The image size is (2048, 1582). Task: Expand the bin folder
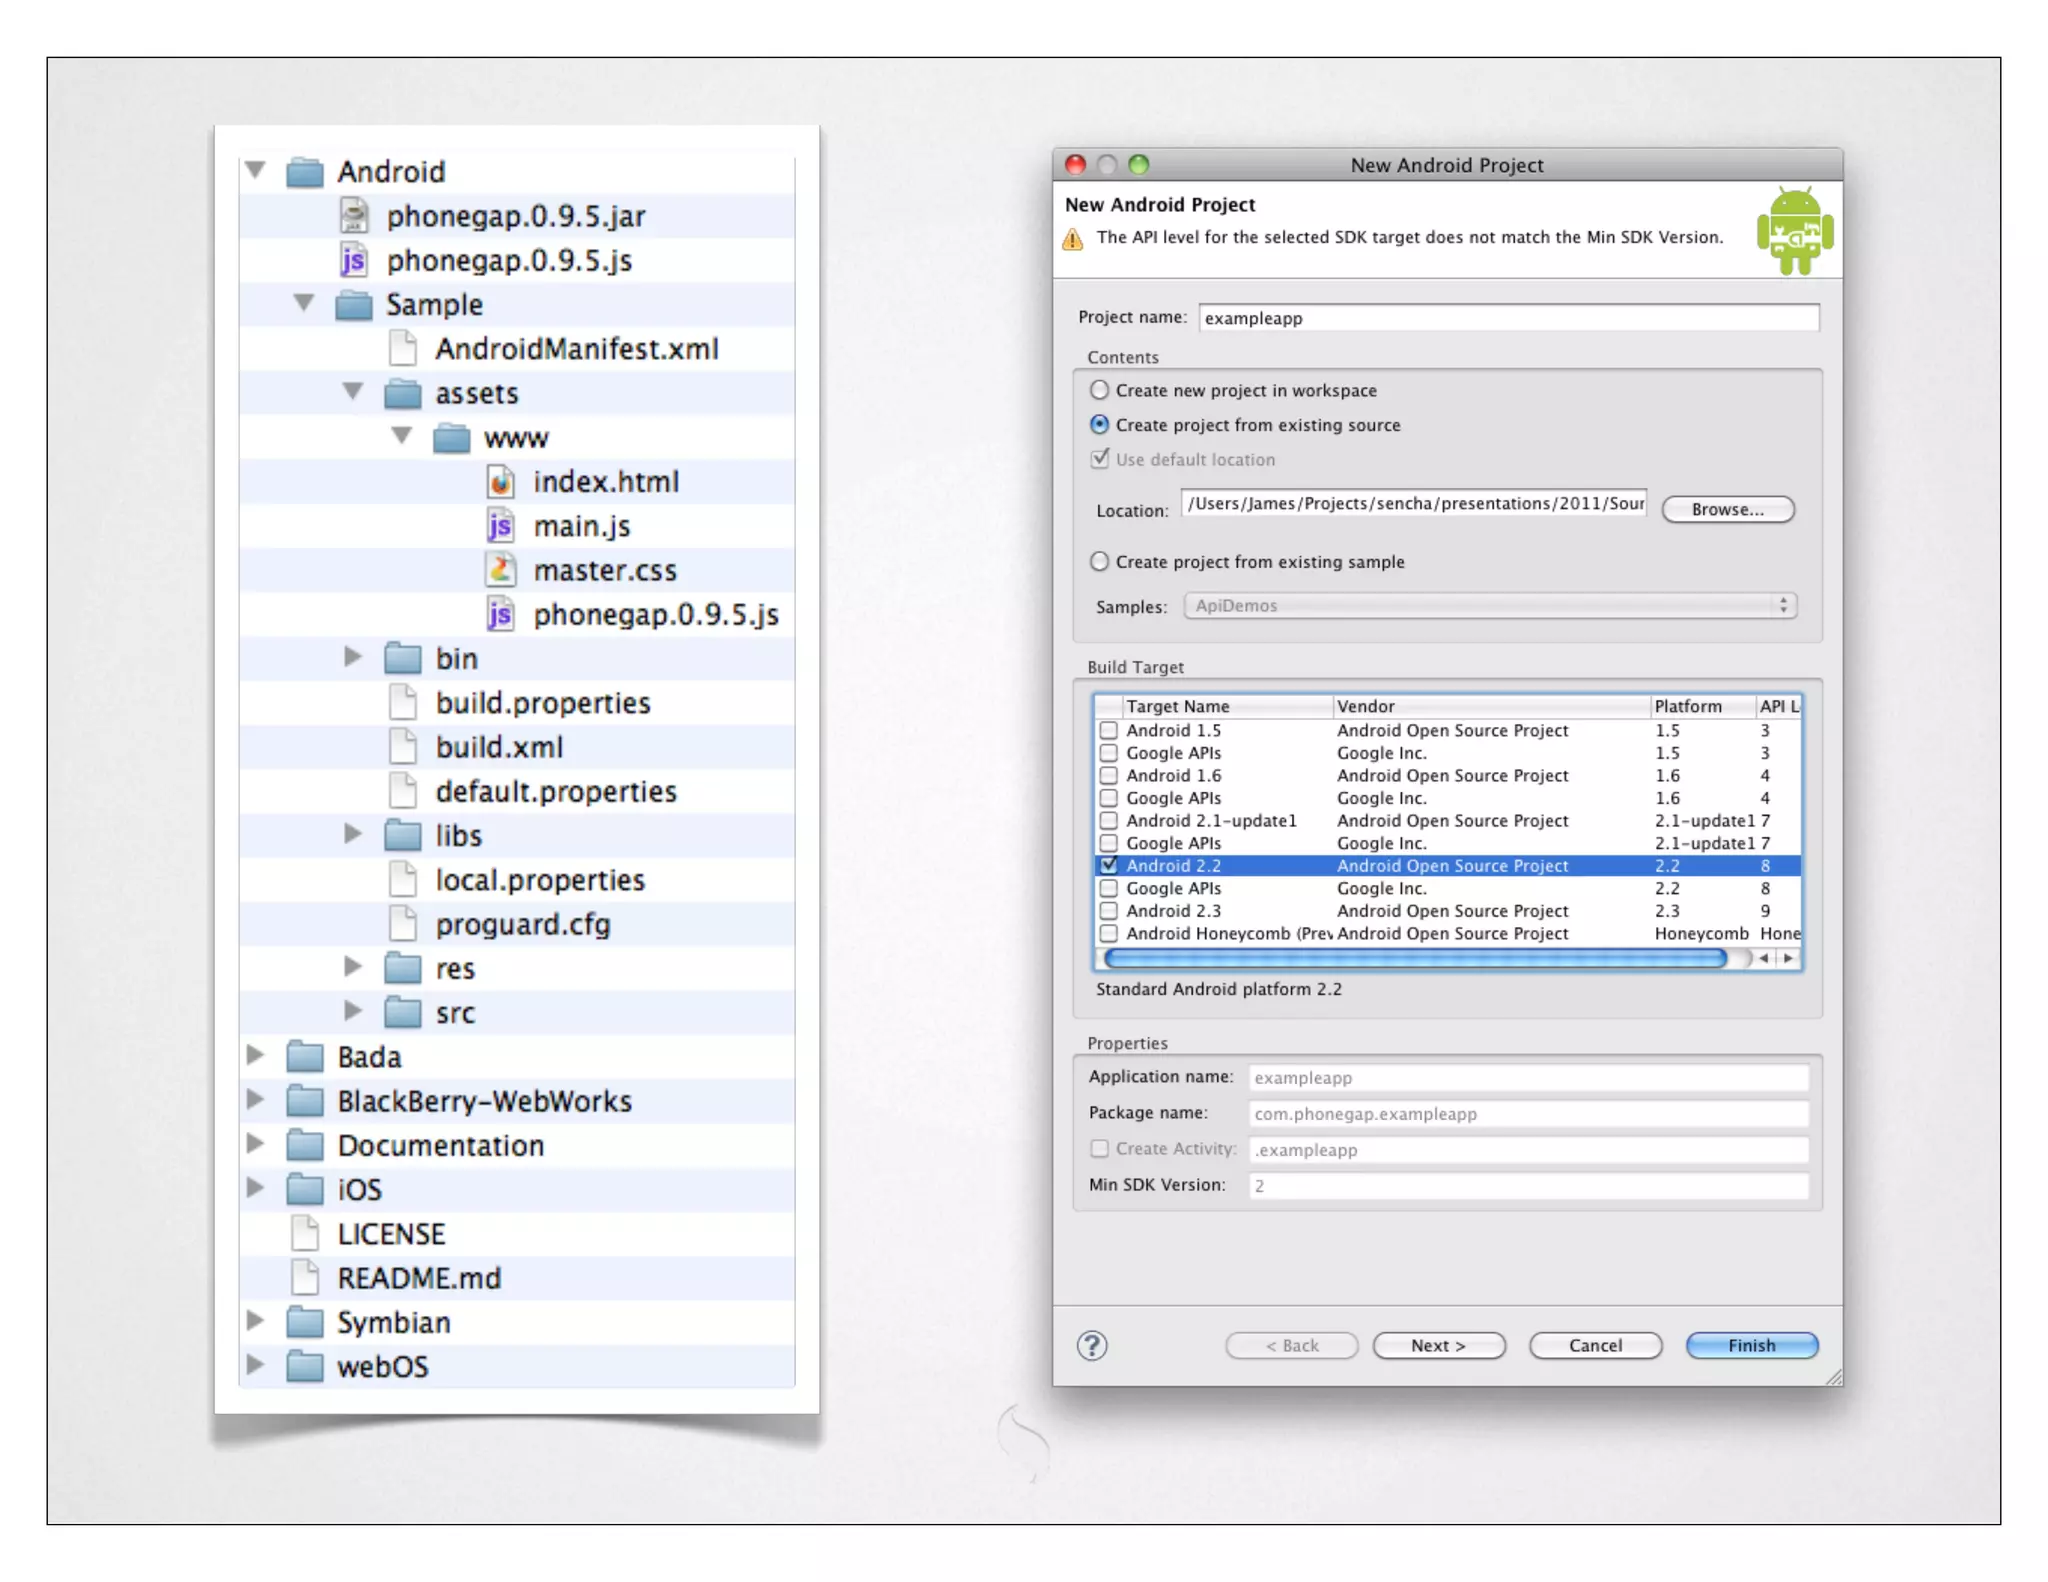point(353,657)
